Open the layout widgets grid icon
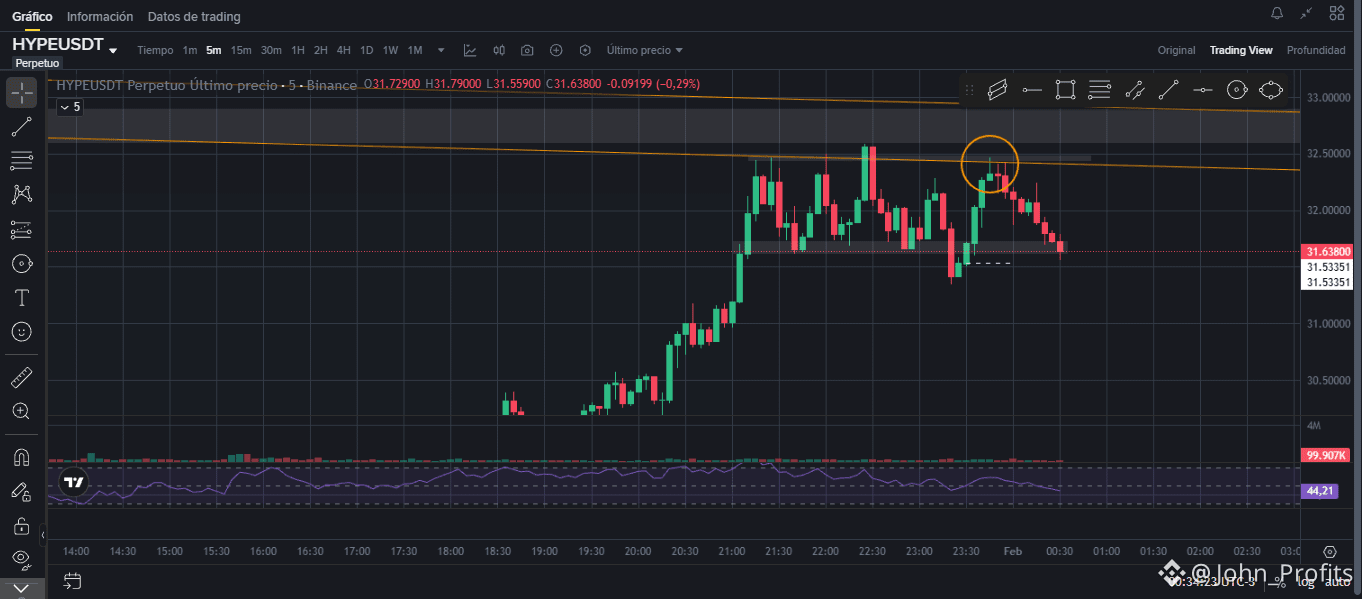The width and height of the screenshot is (1362, 599). 1337,13
